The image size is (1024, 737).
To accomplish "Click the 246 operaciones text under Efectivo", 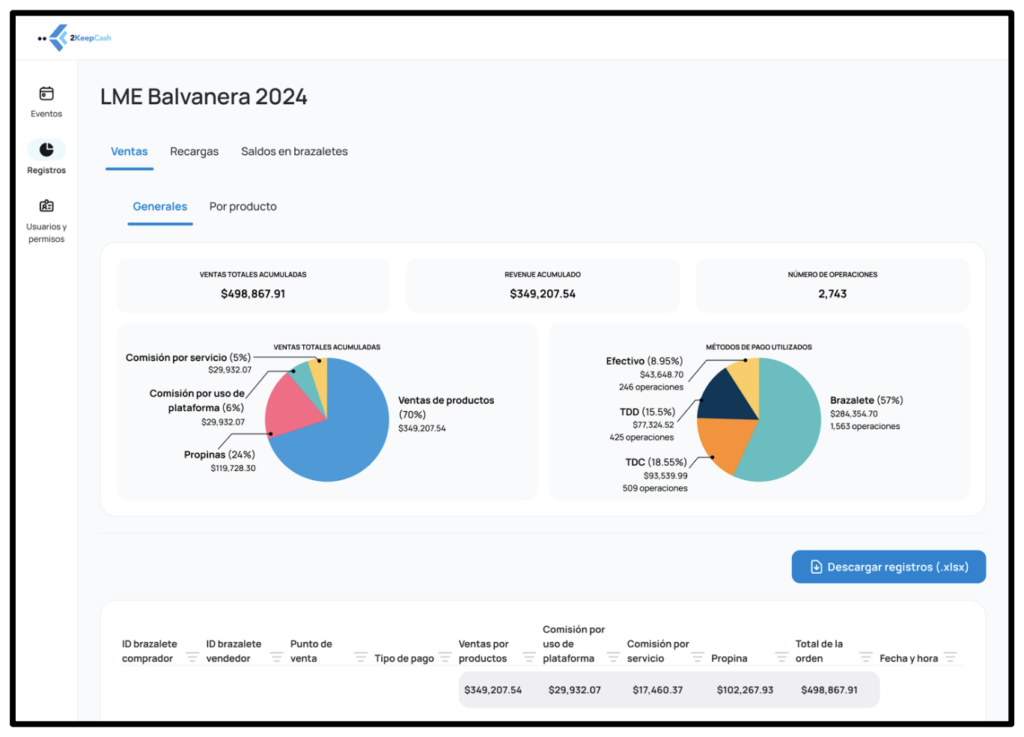I will tap(651, 387).
